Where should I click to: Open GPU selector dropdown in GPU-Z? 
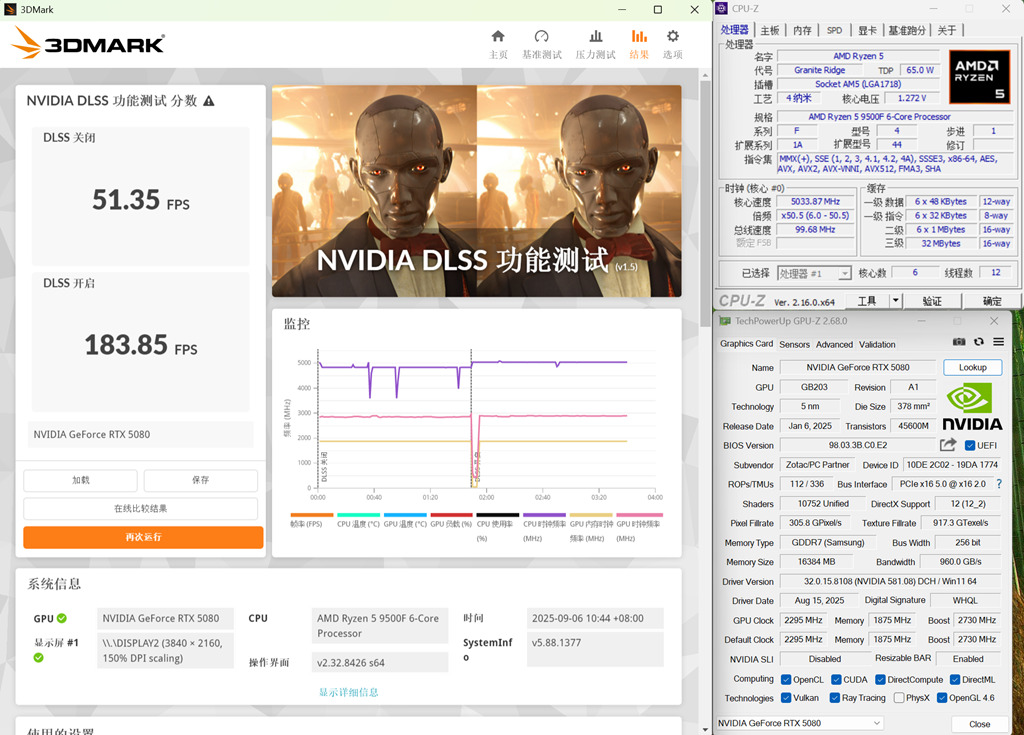[x=800, y=723]
